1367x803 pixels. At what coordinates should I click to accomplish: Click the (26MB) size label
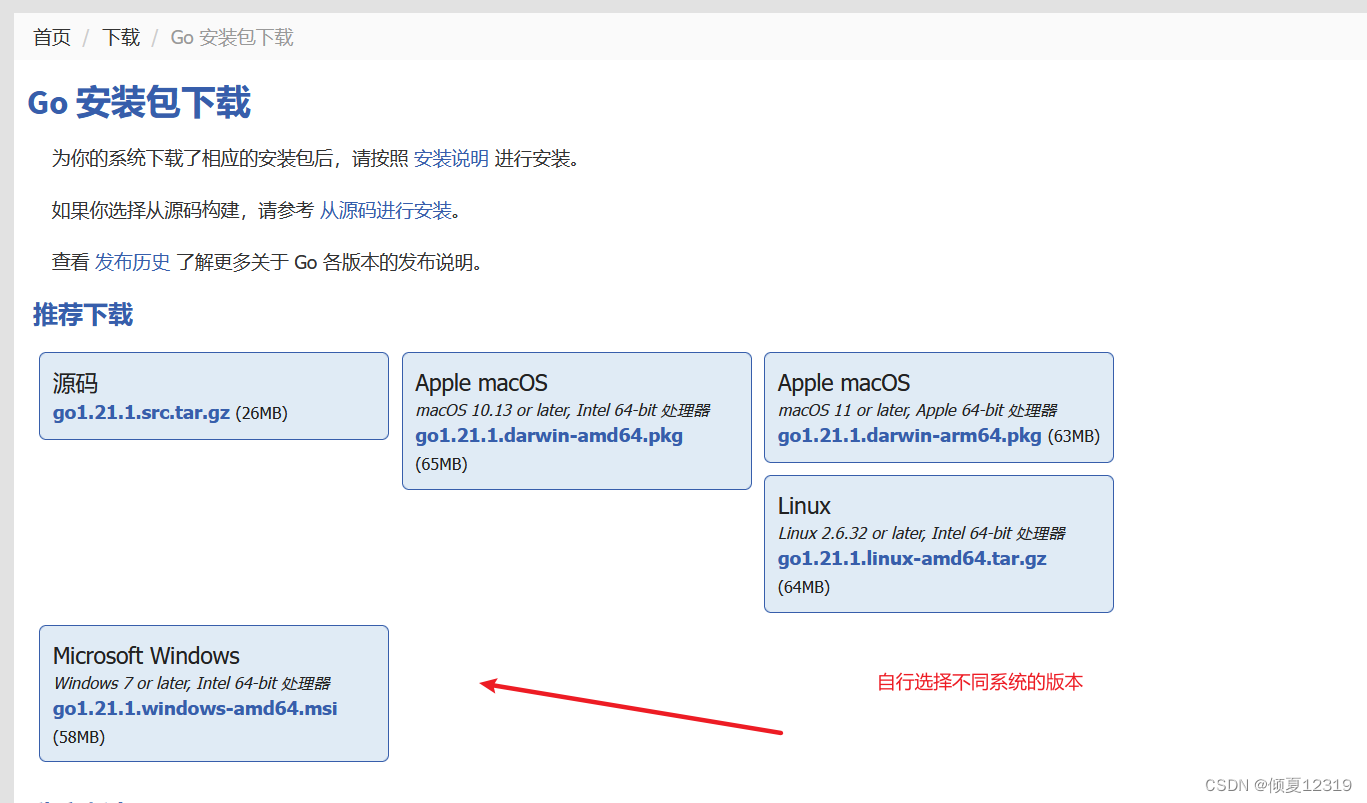click(261, 414)
